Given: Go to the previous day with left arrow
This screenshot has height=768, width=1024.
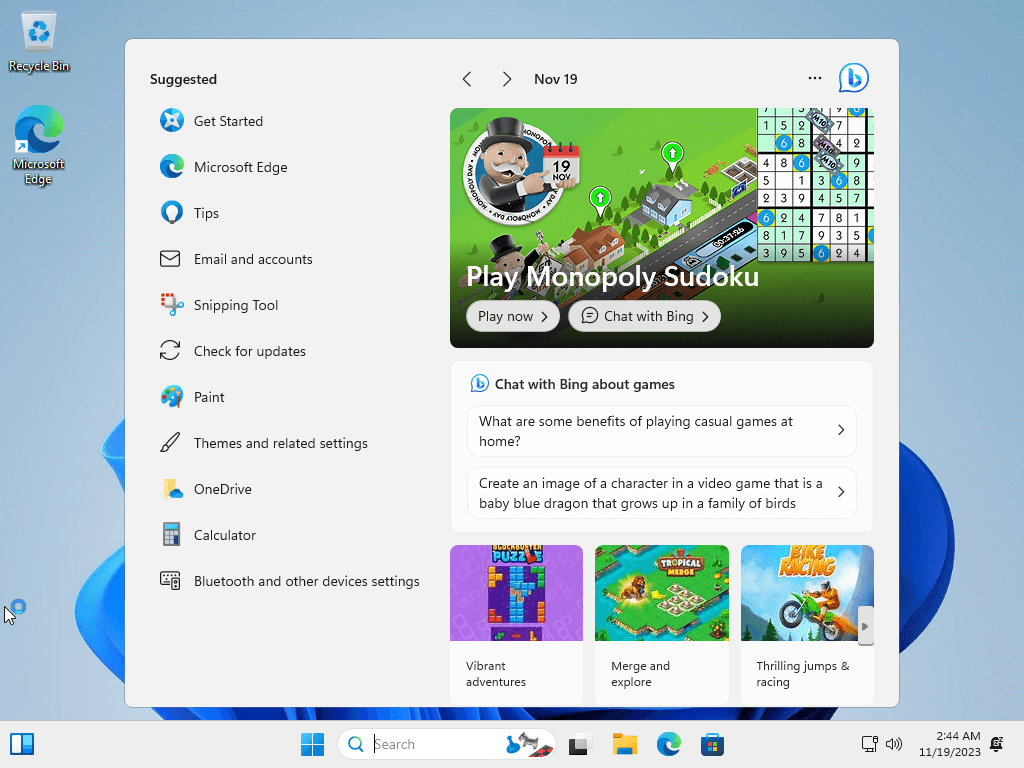Looking at the screenshot, I should tap(467, 79).
